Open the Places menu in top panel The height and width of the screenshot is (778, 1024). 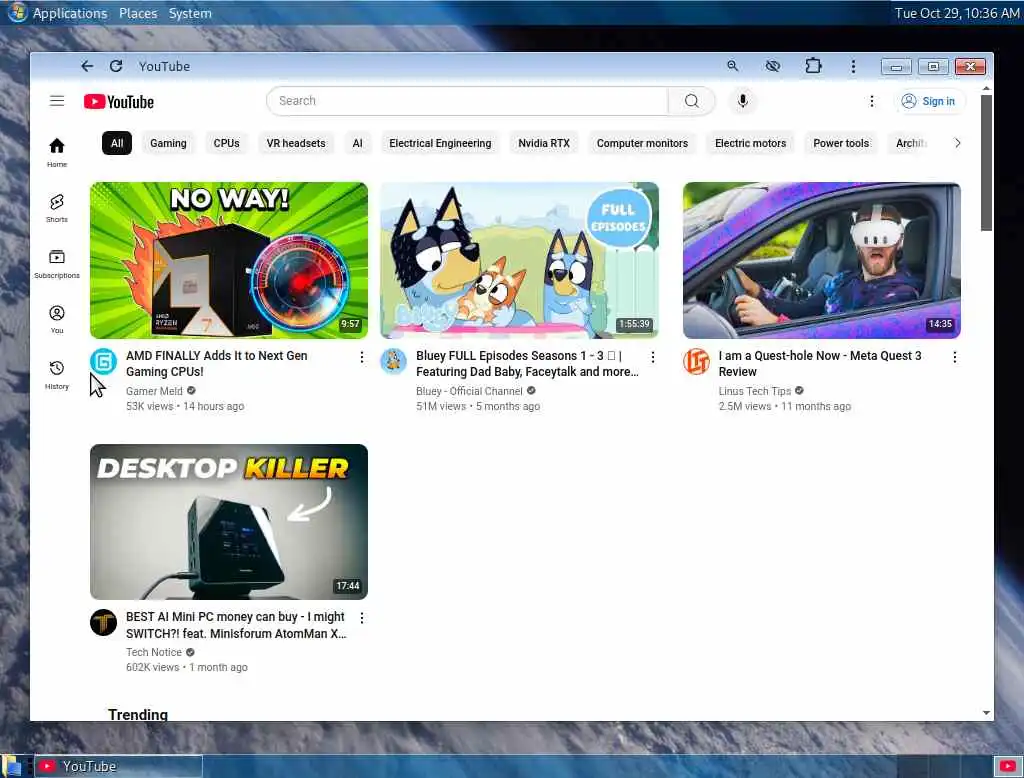[138, 13]
